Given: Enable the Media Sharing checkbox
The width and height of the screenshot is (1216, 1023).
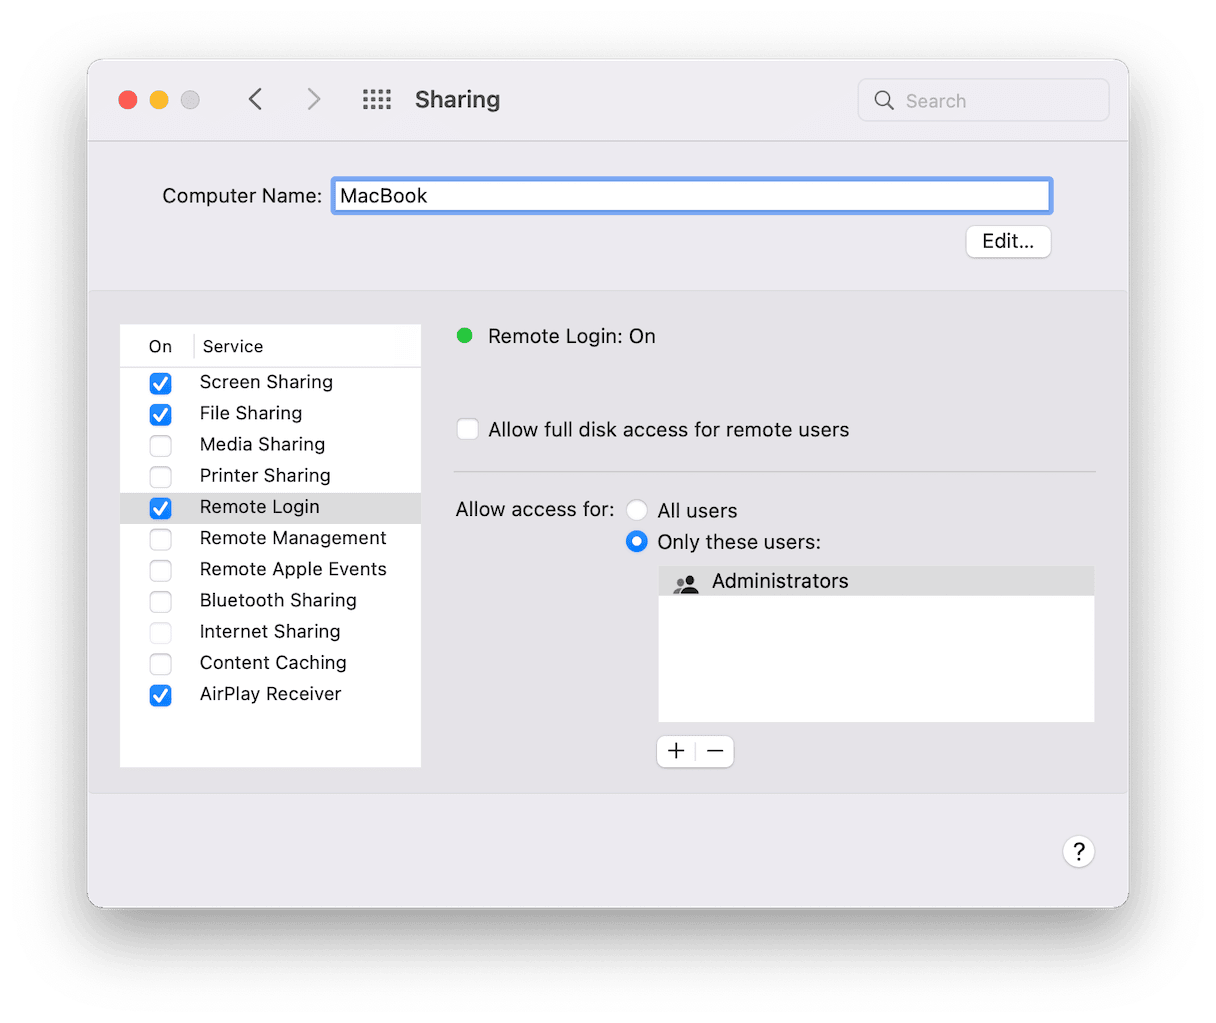Looking at the screenshot, I should coord(160,445).
